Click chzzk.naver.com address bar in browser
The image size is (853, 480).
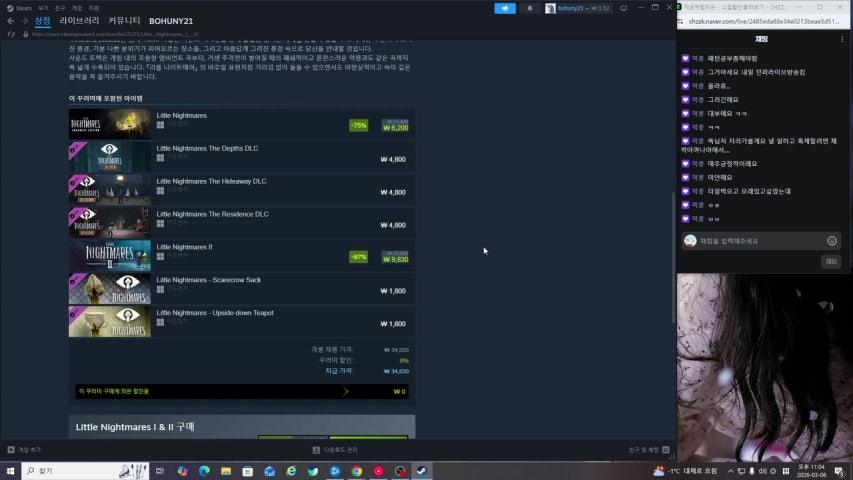pos(764,21)
